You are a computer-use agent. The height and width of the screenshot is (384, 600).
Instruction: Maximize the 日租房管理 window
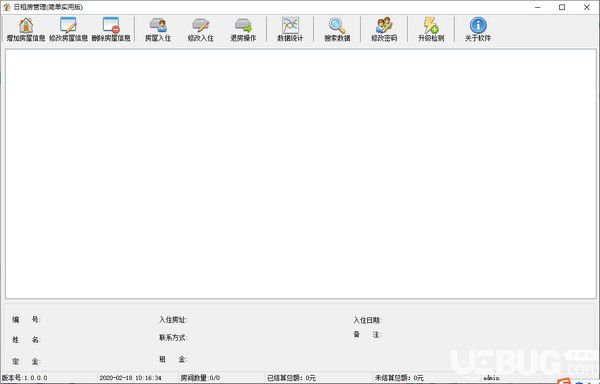[562, 7]
